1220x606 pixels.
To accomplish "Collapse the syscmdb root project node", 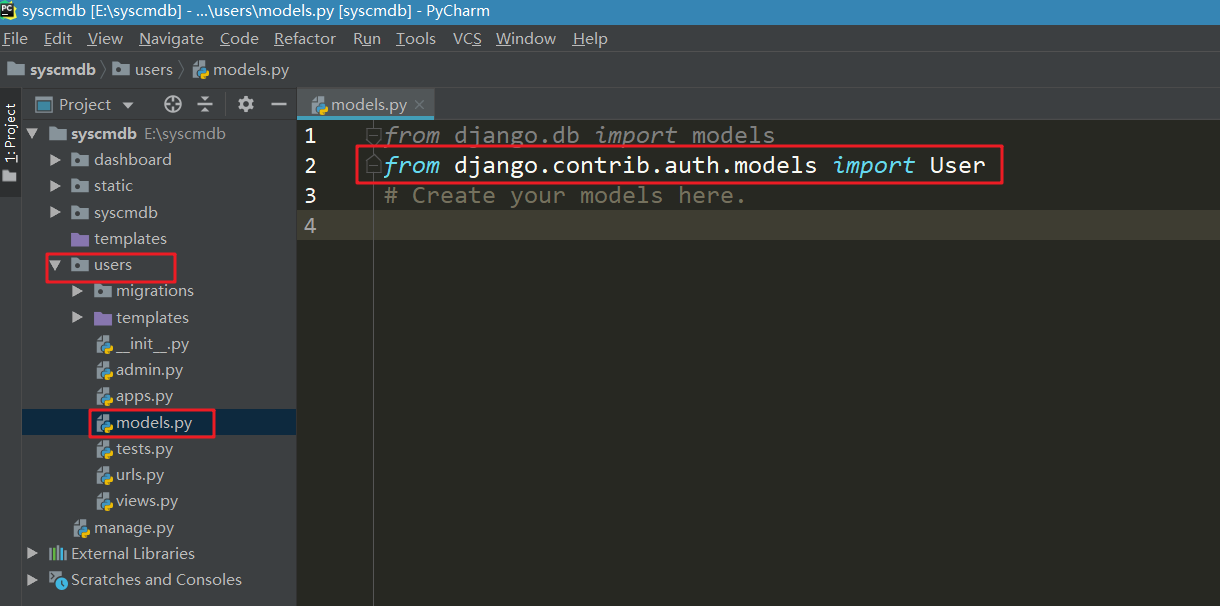I will point(32,133).
